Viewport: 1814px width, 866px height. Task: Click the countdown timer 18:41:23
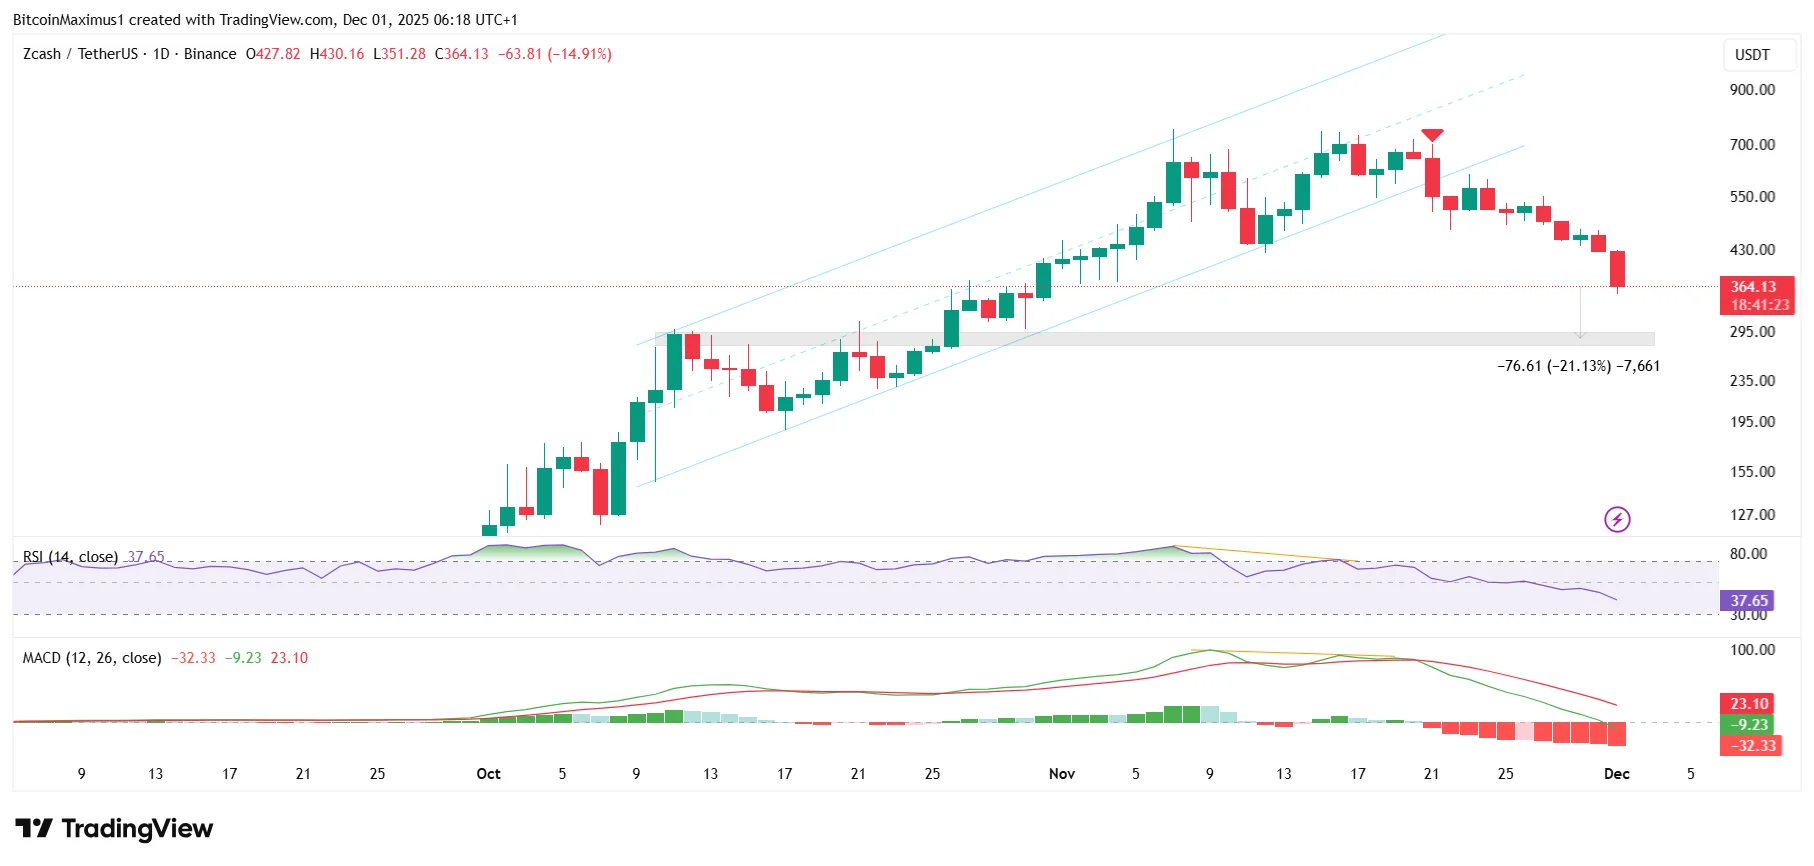(x=1760, y=305)
